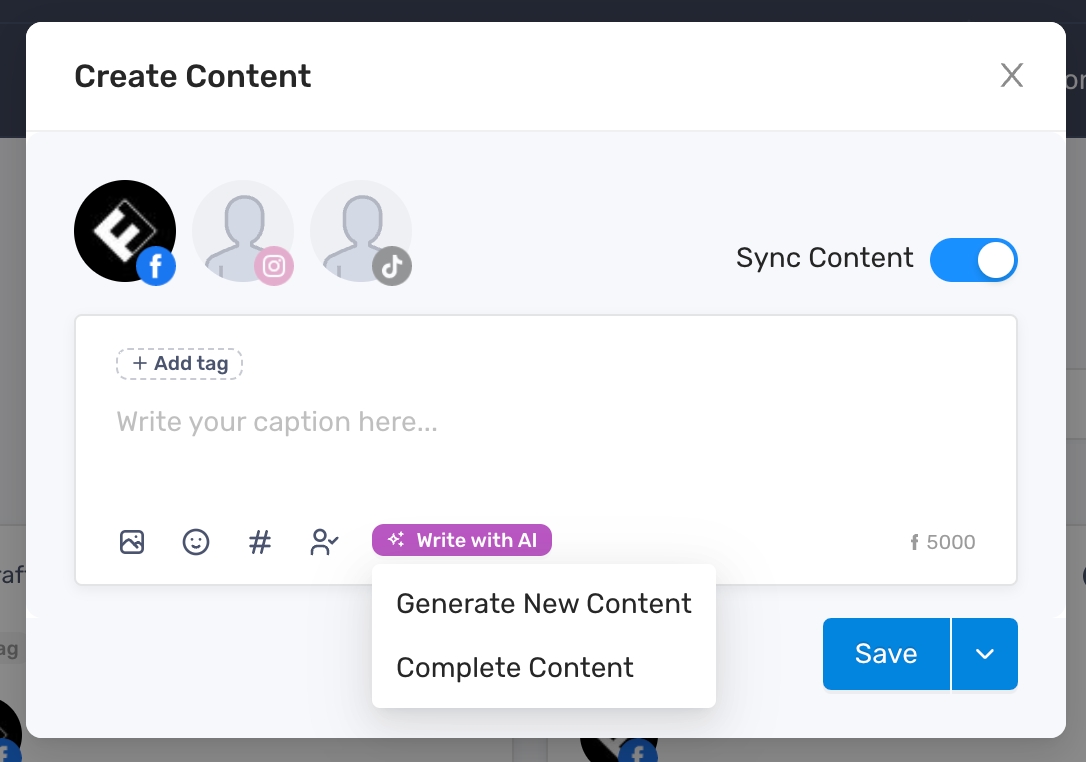The height and width of the screenshot is (762, 1086).
Task: Click the mention user icon
Action: (x=324, y=542)
